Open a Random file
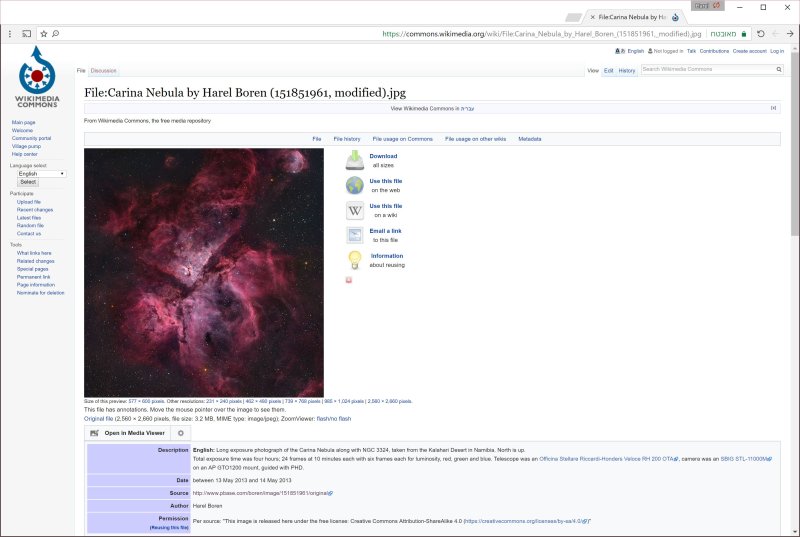This screenshot has height=537, width=800. 30,225
